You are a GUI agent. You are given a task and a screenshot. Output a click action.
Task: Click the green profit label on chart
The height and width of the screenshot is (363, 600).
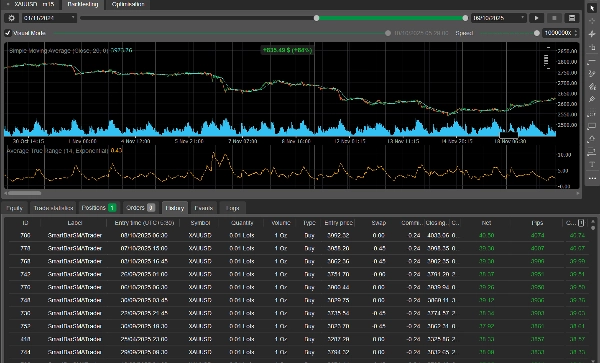tap(287, 50)
